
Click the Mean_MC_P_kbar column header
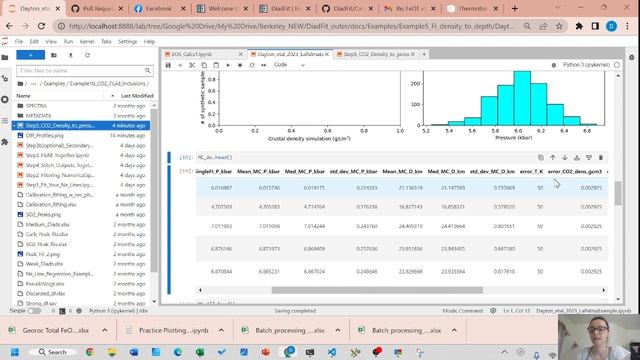click(x=258, y=172)
